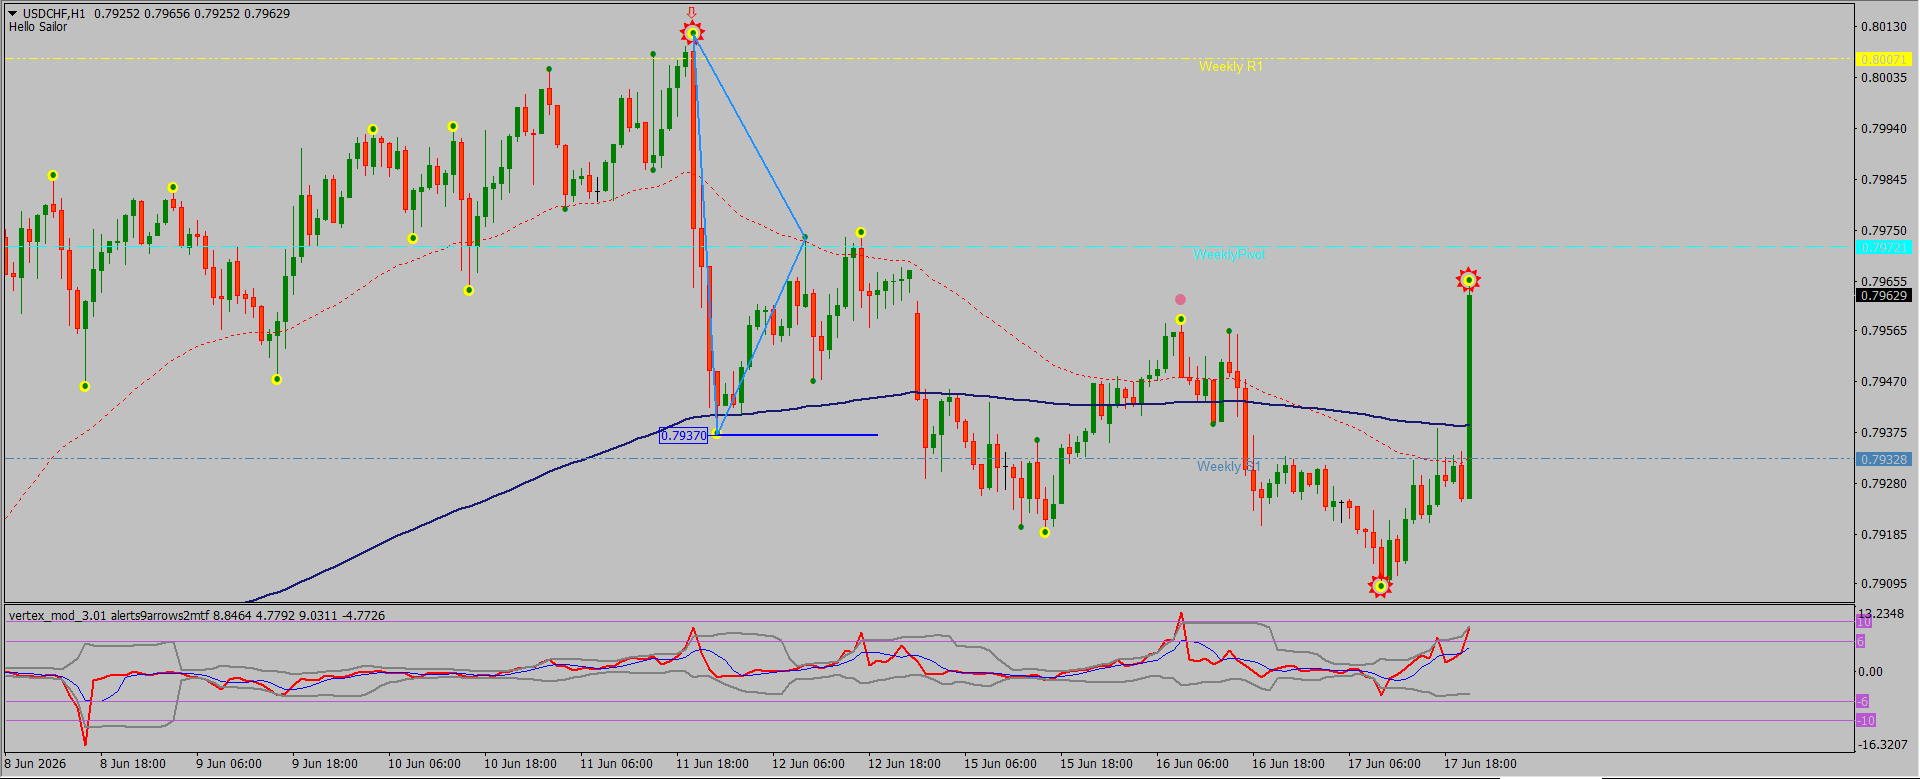Click the blue 0.79328 price tag

coord(1883,459)
